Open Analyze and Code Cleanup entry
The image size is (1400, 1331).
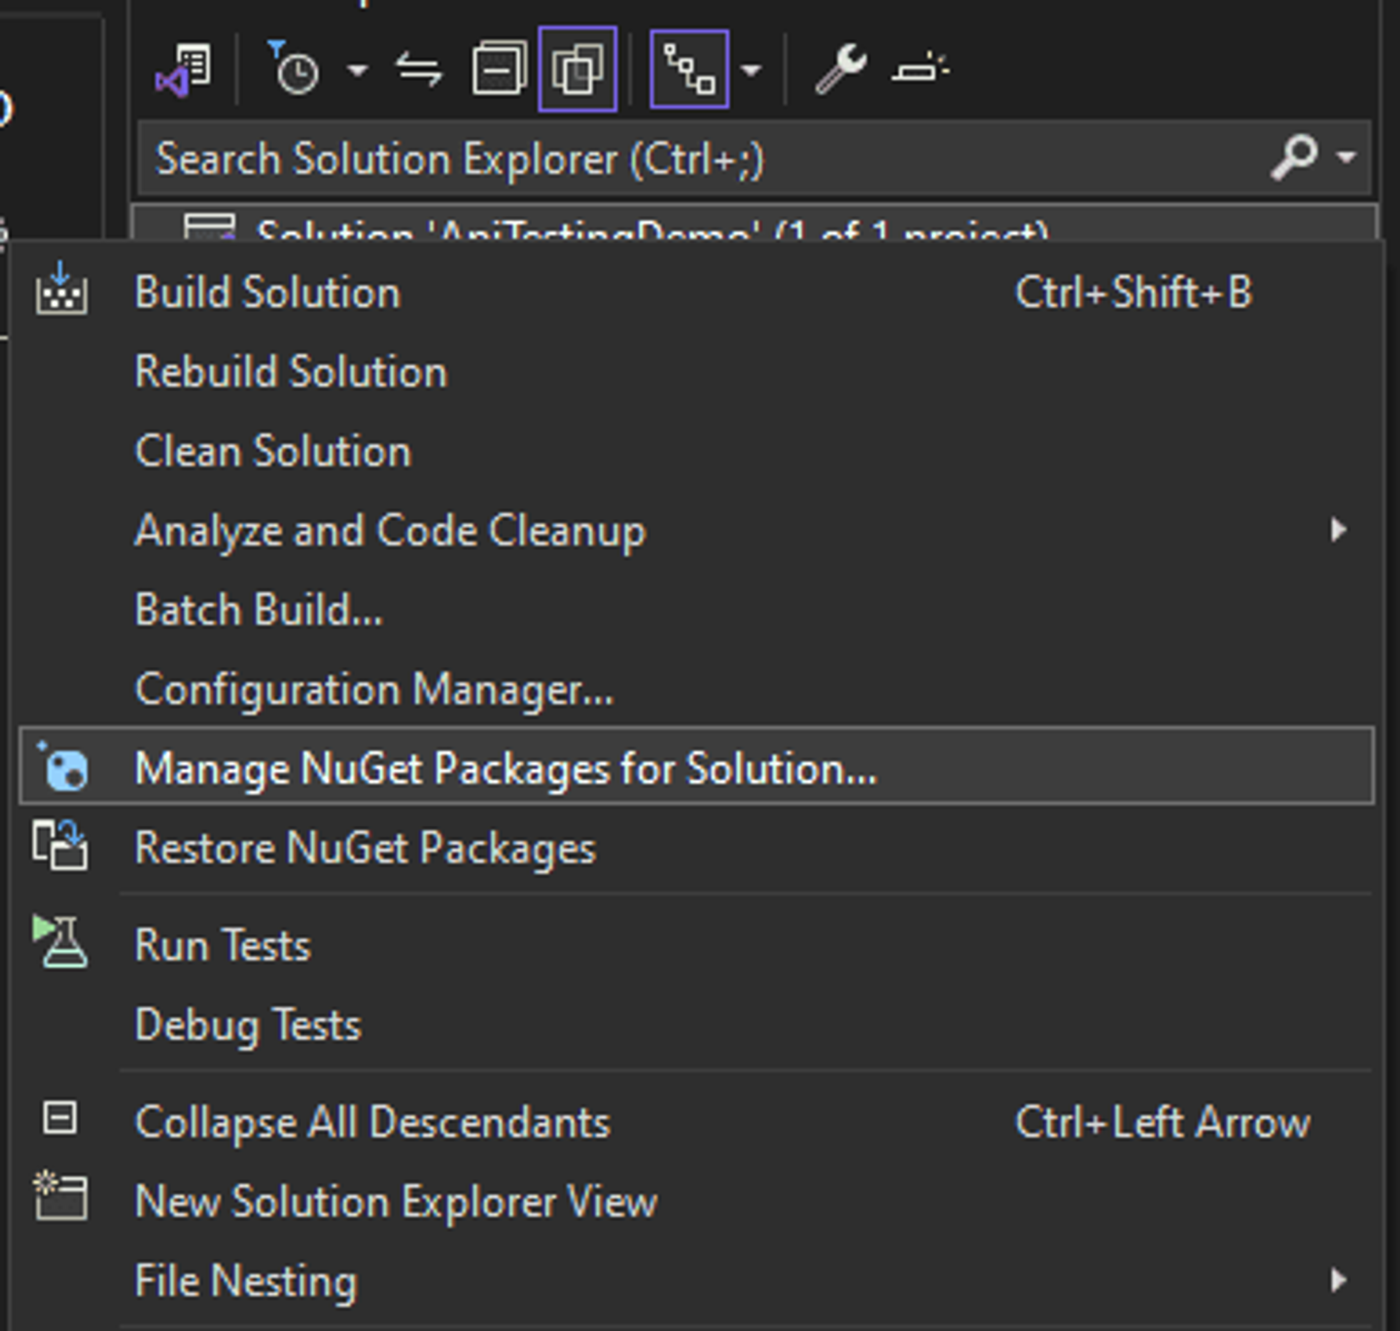695,530
